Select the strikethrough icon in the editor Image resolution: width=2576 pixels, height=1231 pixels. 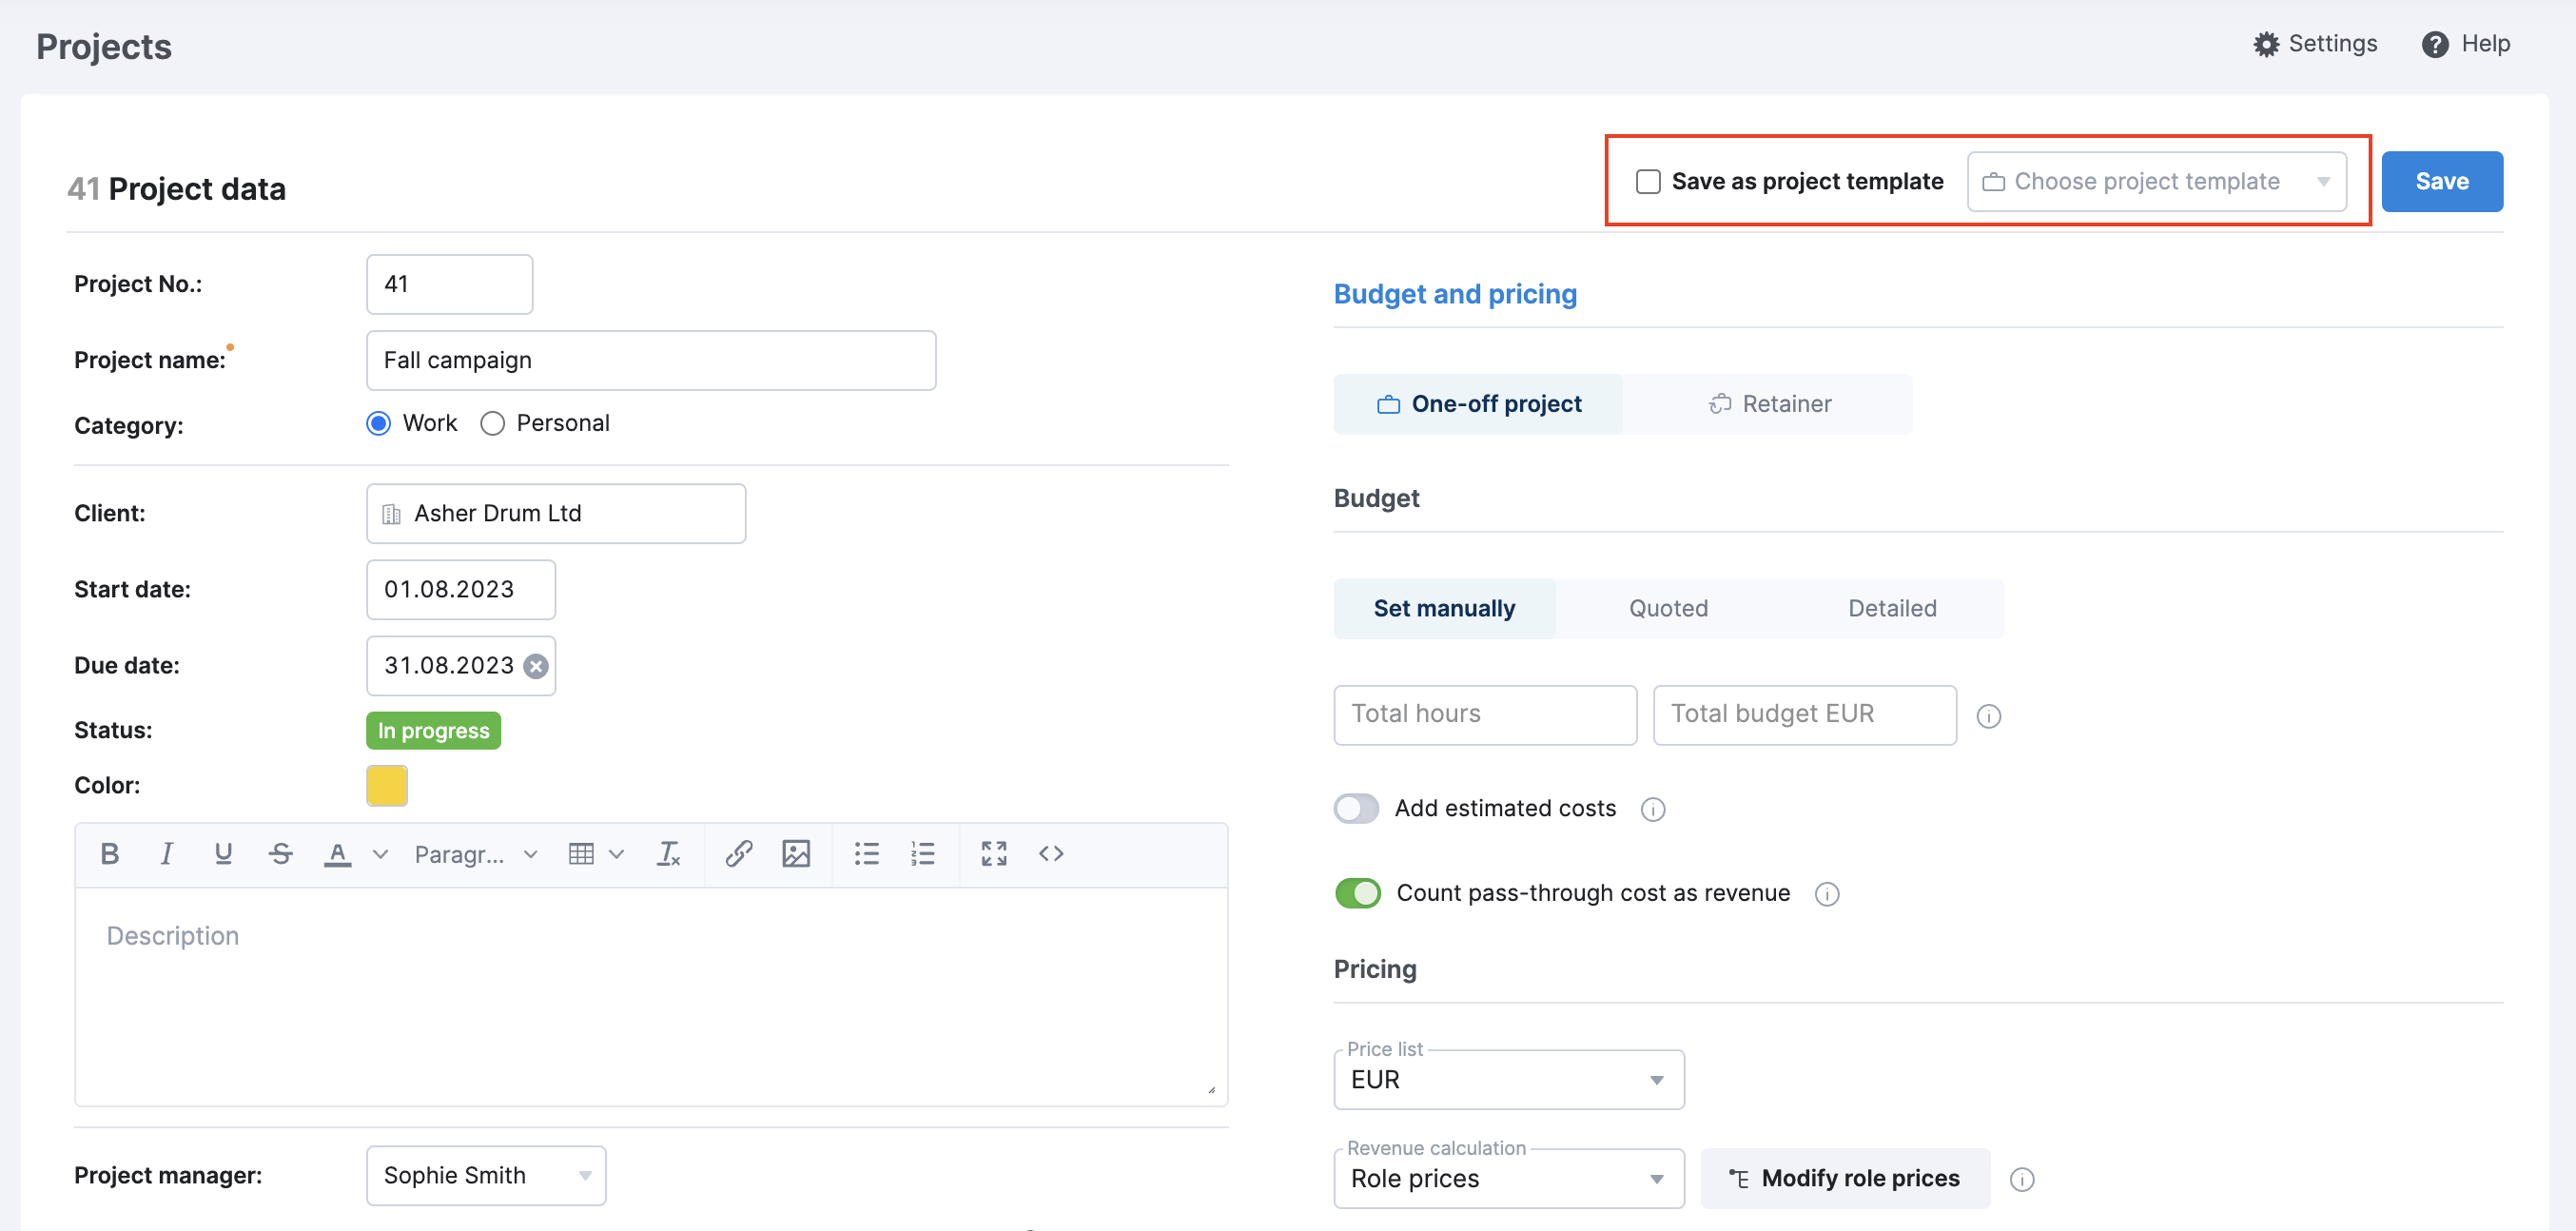(x=280, y=854)
